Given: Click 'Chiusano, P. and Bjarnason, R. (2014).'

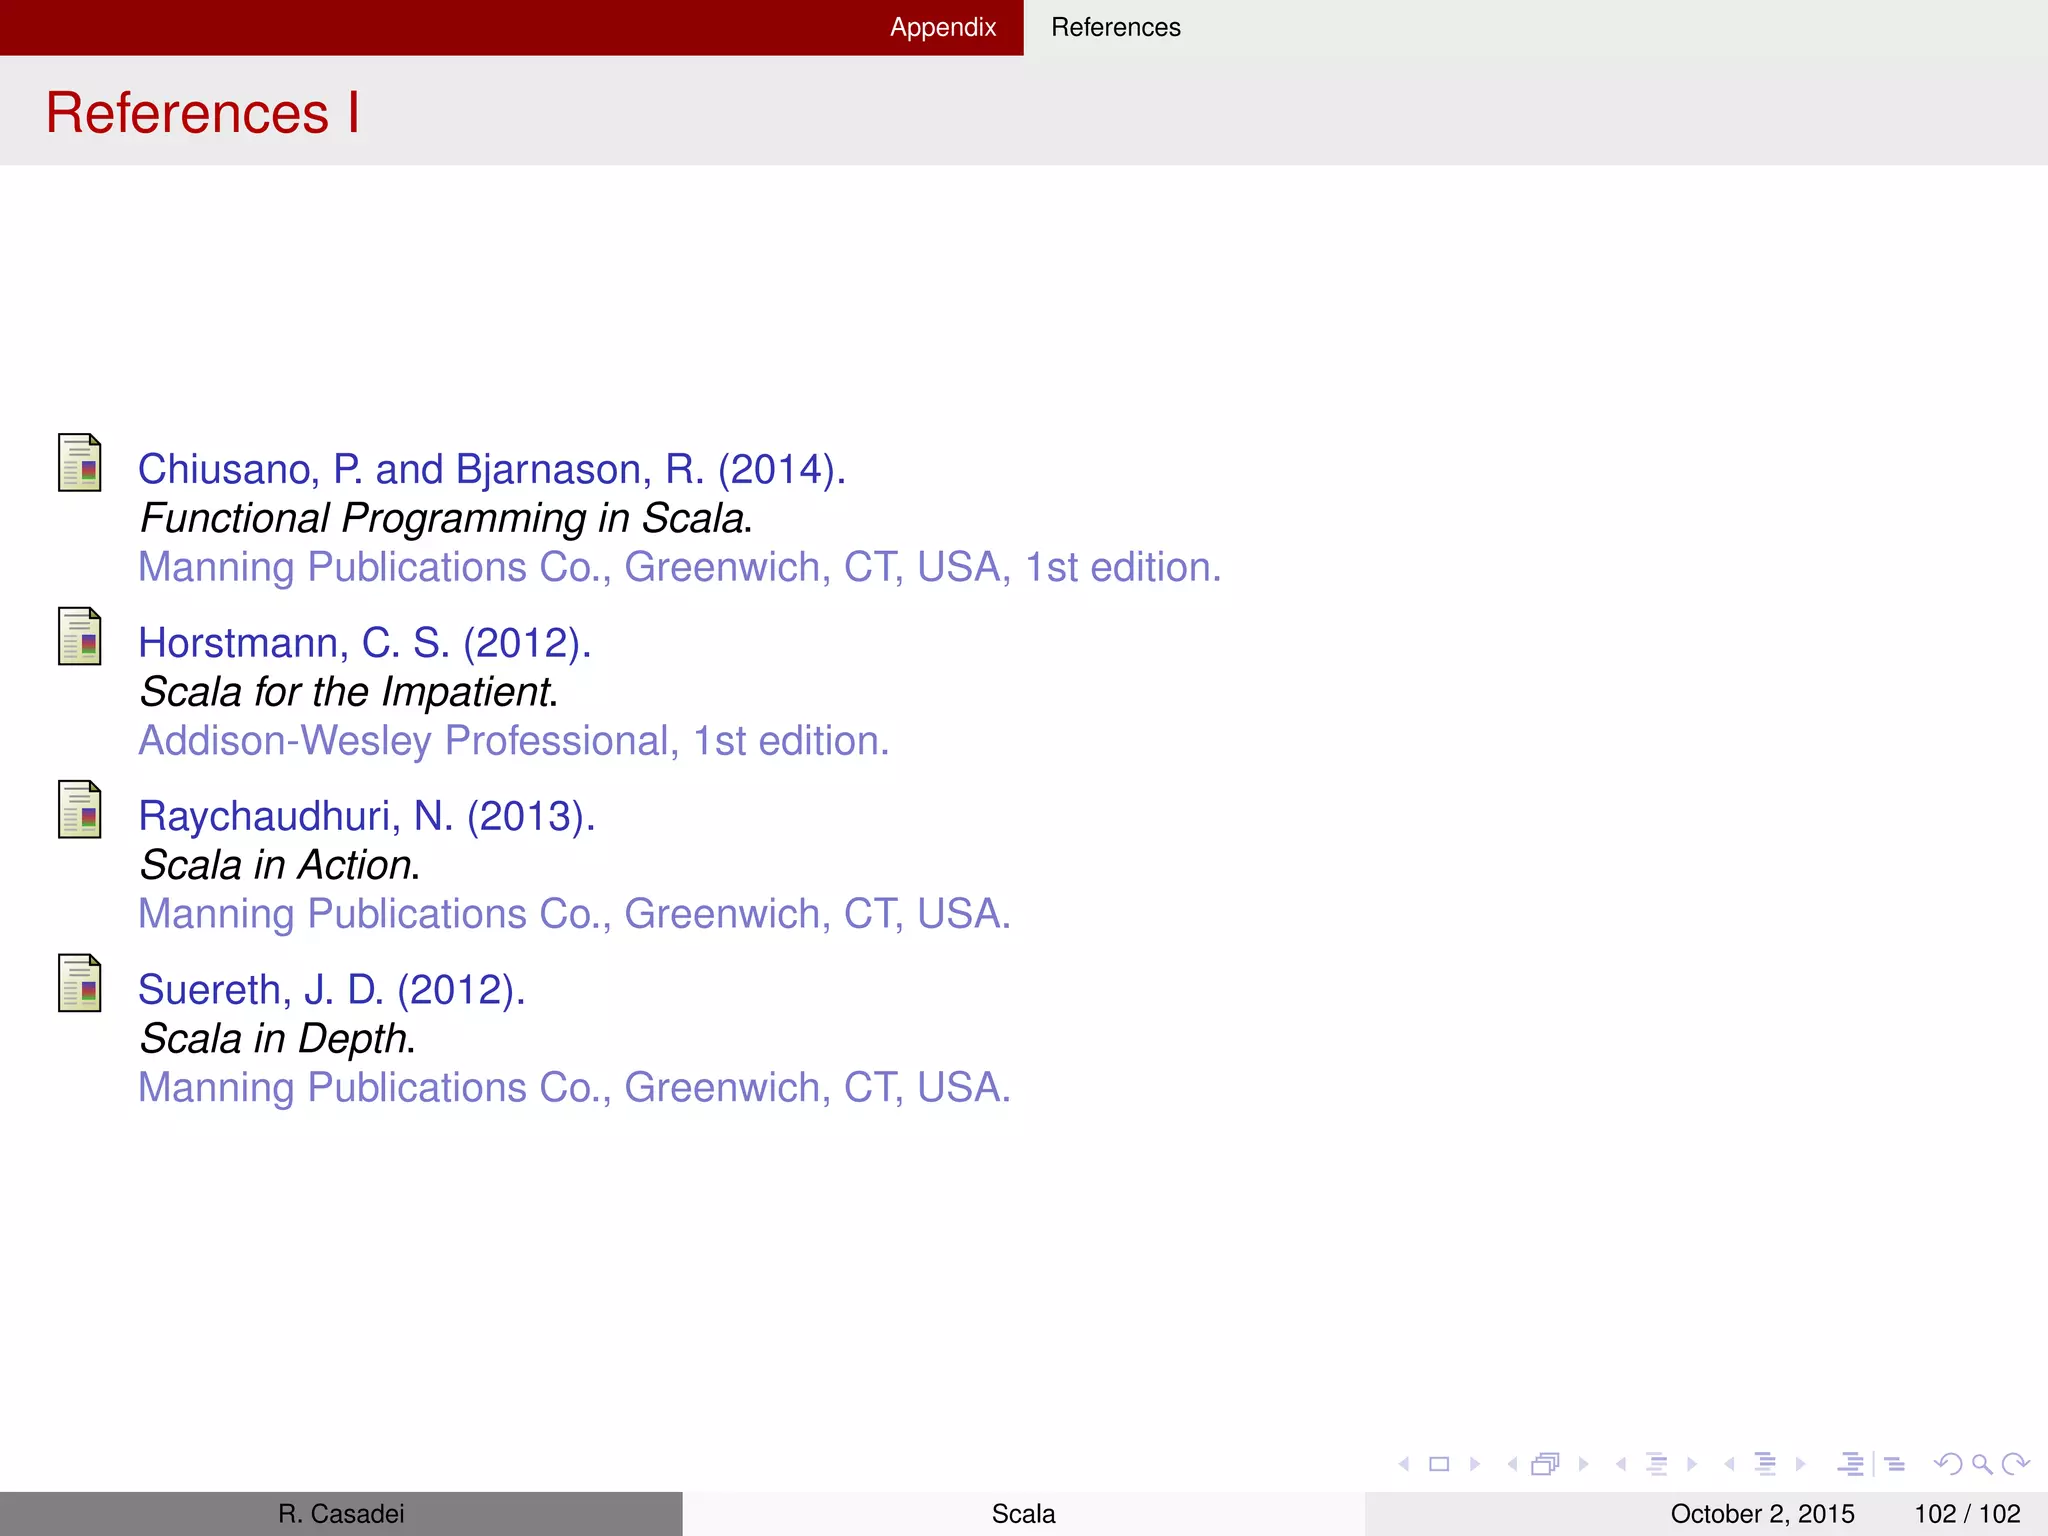Looking at the screenshot, I should pos(492,469).
